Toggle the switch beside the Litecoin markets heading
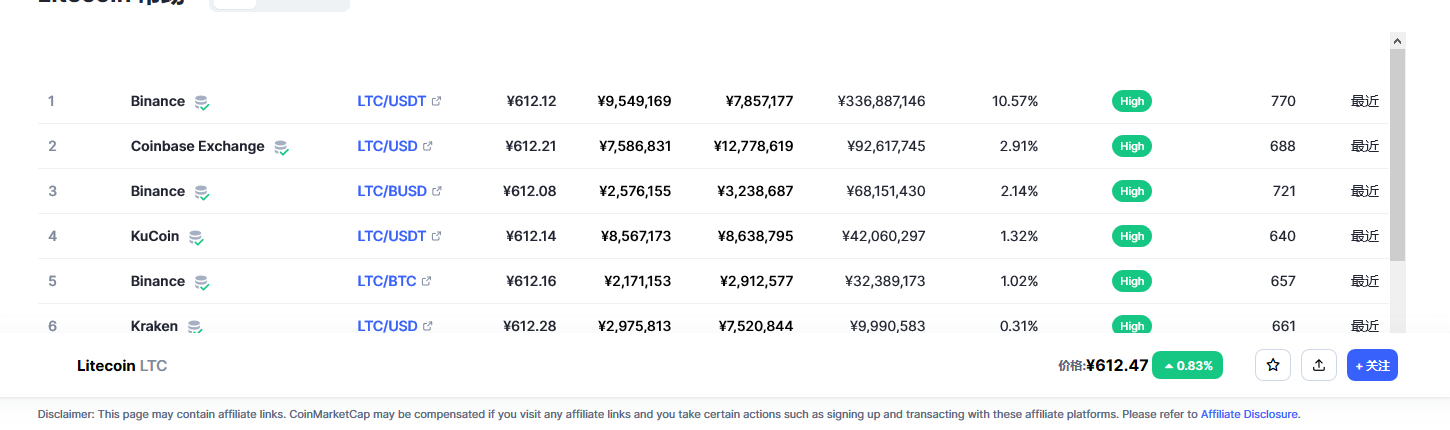The height and width of the screenshot is (430, 1450). coord(280,3)
